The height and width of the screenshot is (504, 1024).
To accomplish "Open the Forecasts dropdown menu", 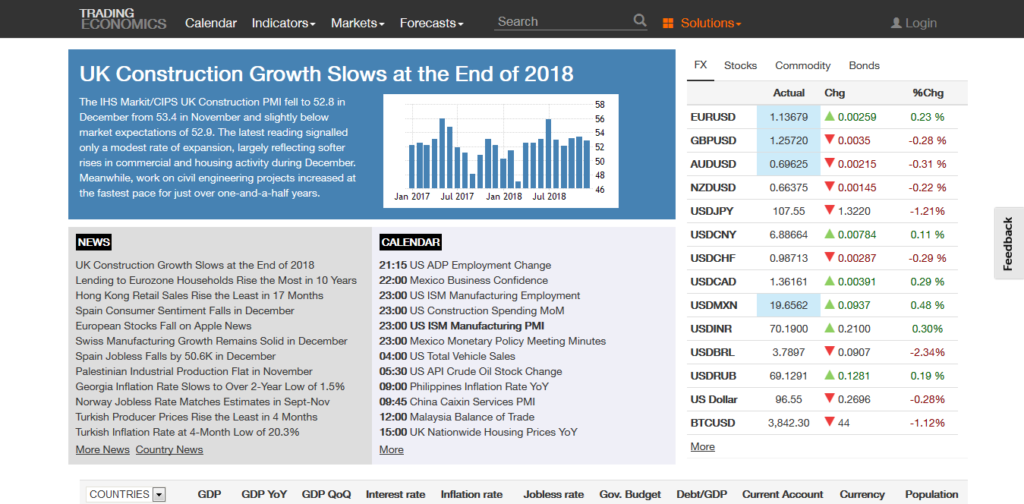I will [x=432, y=24].
